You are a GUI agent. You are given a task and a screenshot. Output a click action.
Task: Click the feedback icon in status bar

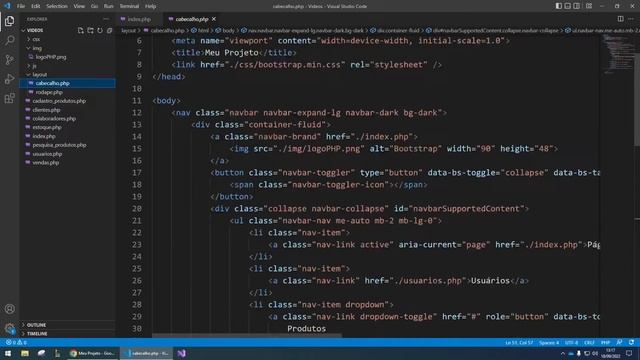point(620,342)
